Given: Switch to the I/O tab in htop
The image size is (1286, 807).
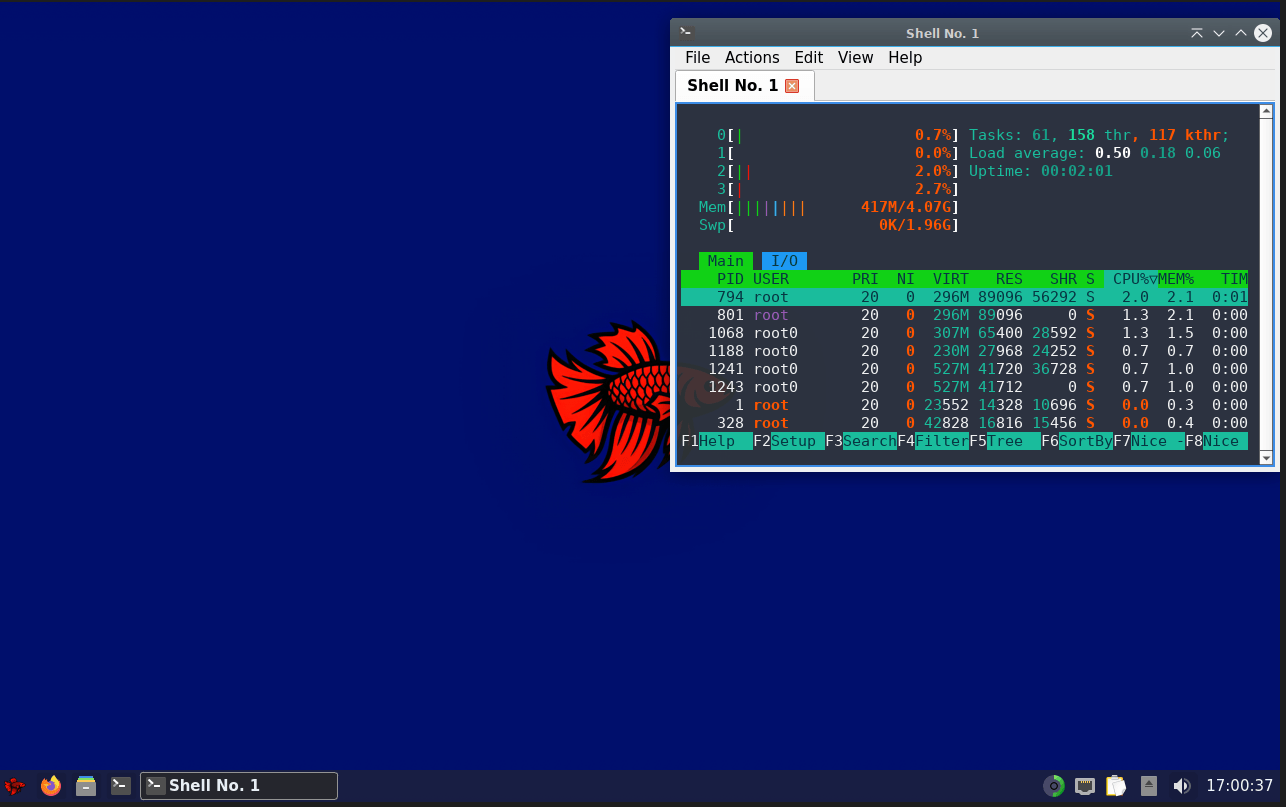Looking at the screenshot, I should pos(783,261).
